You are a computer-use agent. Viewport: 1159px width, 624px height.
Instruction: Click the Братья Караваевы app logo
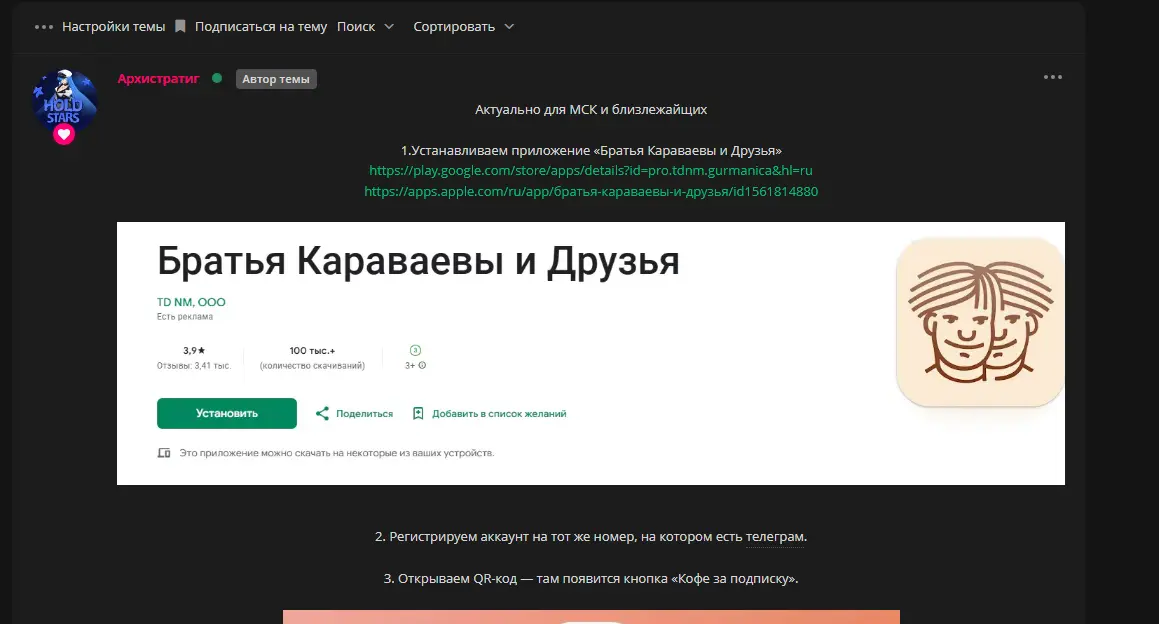pos(980,322)
